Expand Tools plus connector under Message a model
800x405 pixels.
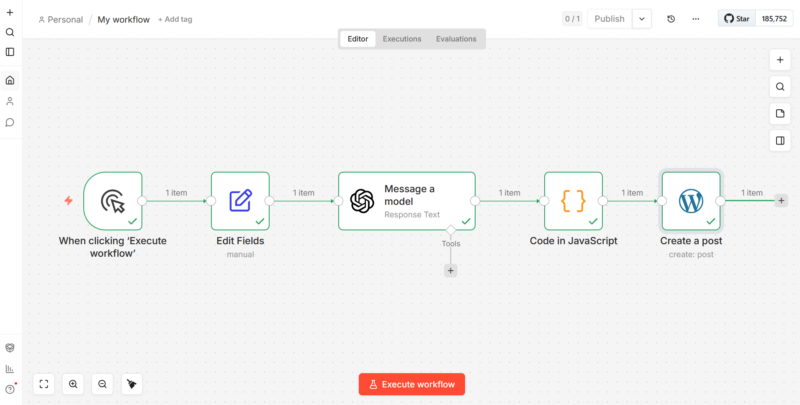point(450,270)
